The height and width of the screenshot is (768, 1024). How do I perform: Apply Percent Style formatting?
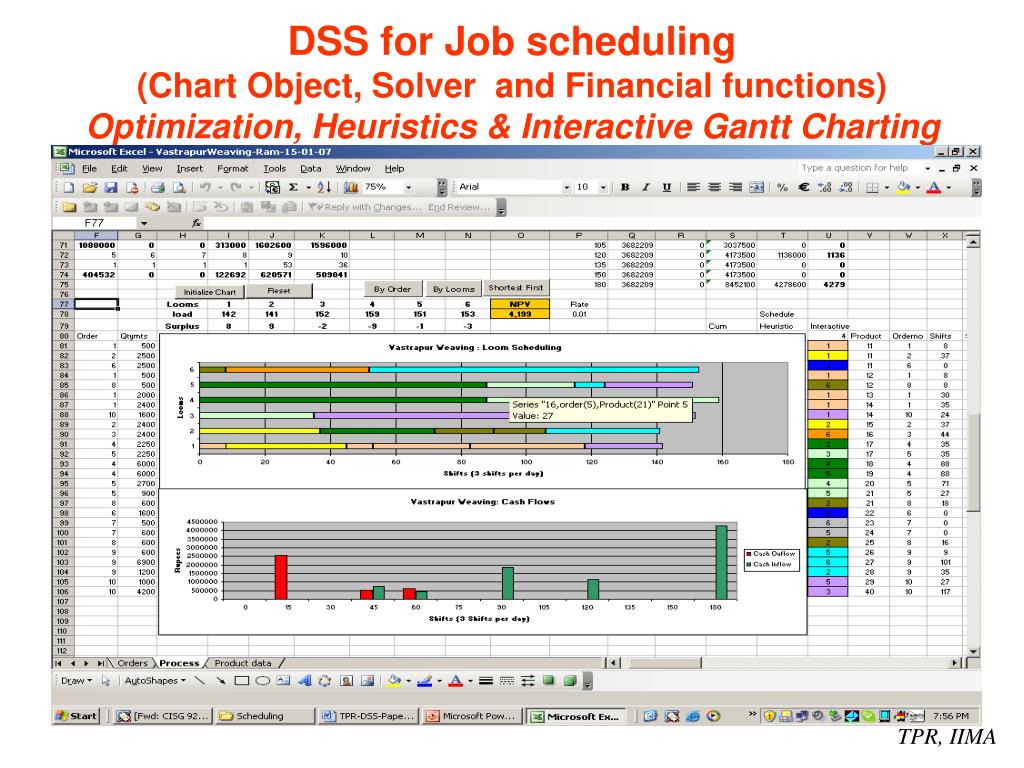tap(782, 187)
